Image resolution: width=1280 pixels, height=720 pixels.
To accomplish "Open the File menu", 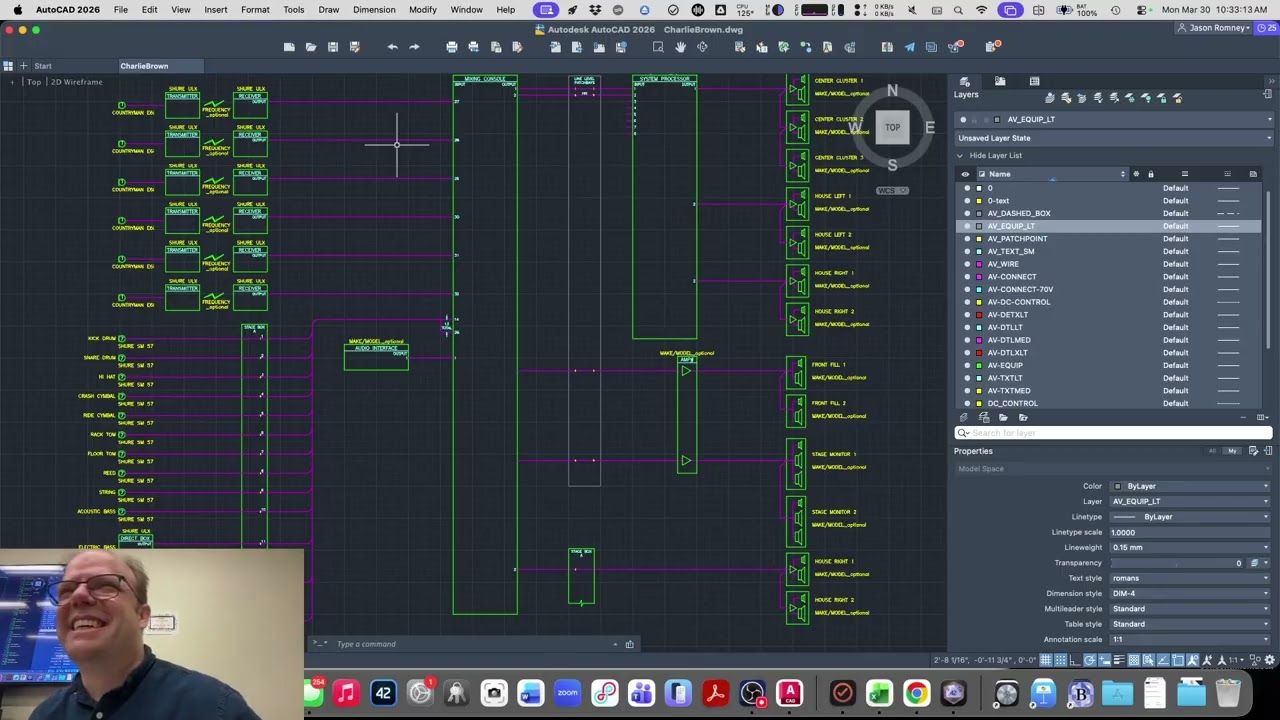I will pos(120,10).
